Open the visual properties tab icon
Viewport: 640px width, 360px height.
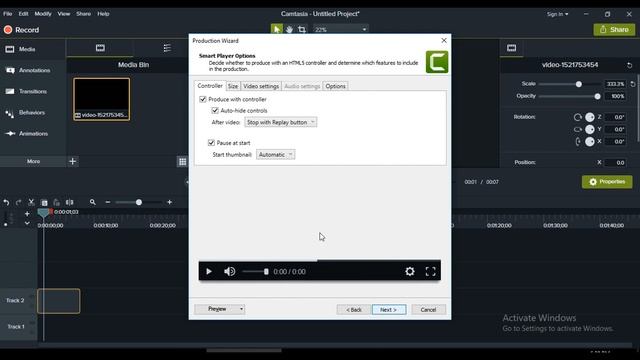pyautogui.click(x=511, y=48)
